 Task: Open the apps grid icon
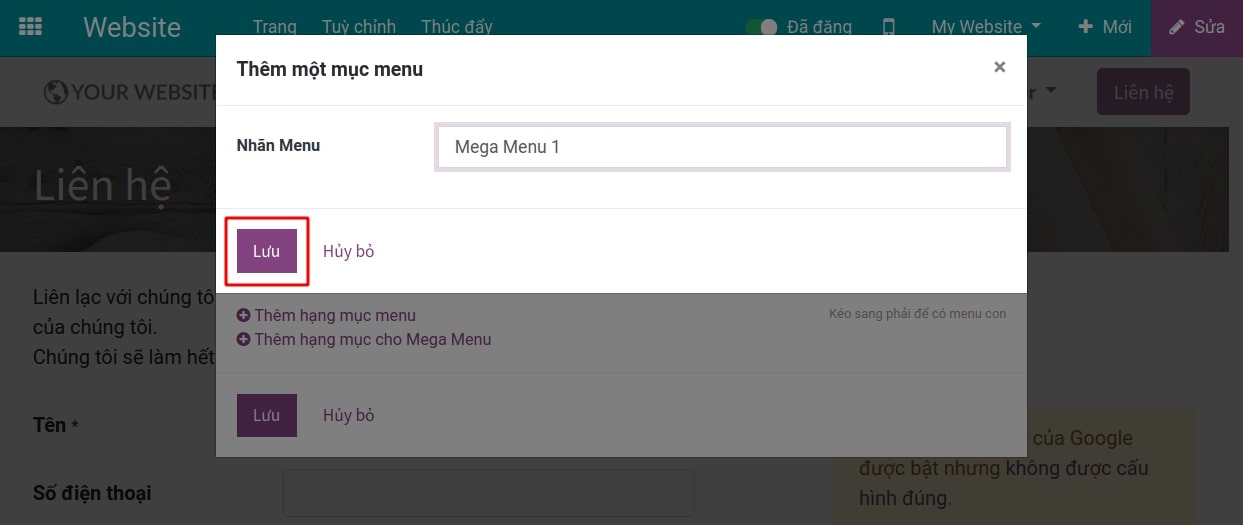[x=31, y=27]
